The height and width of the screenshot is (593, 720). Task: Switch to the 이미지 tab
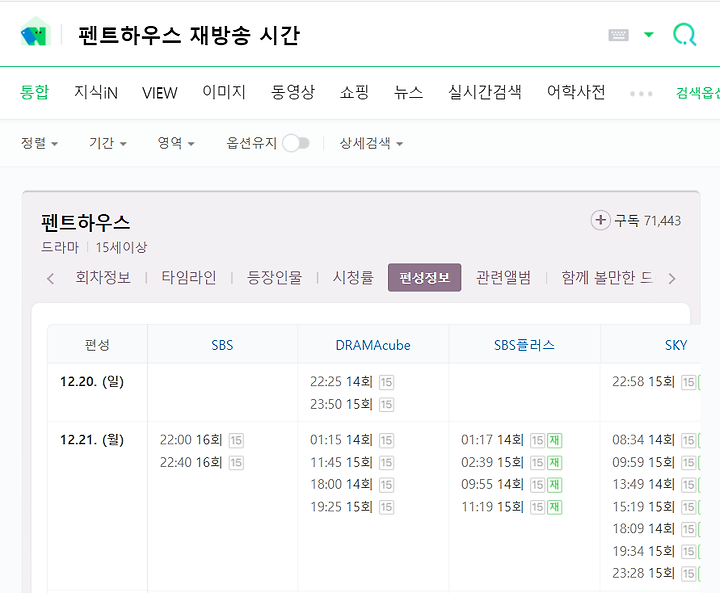[x=224, y=92]
